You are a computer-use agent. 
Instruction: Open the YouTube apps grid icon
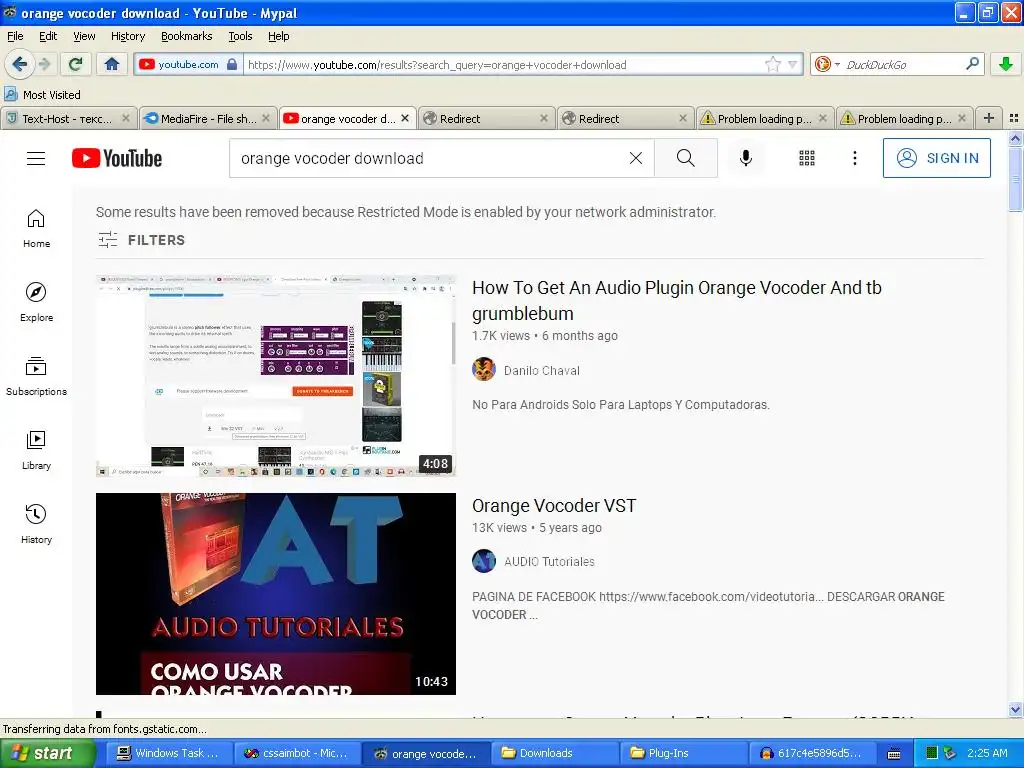pos(807,158)
